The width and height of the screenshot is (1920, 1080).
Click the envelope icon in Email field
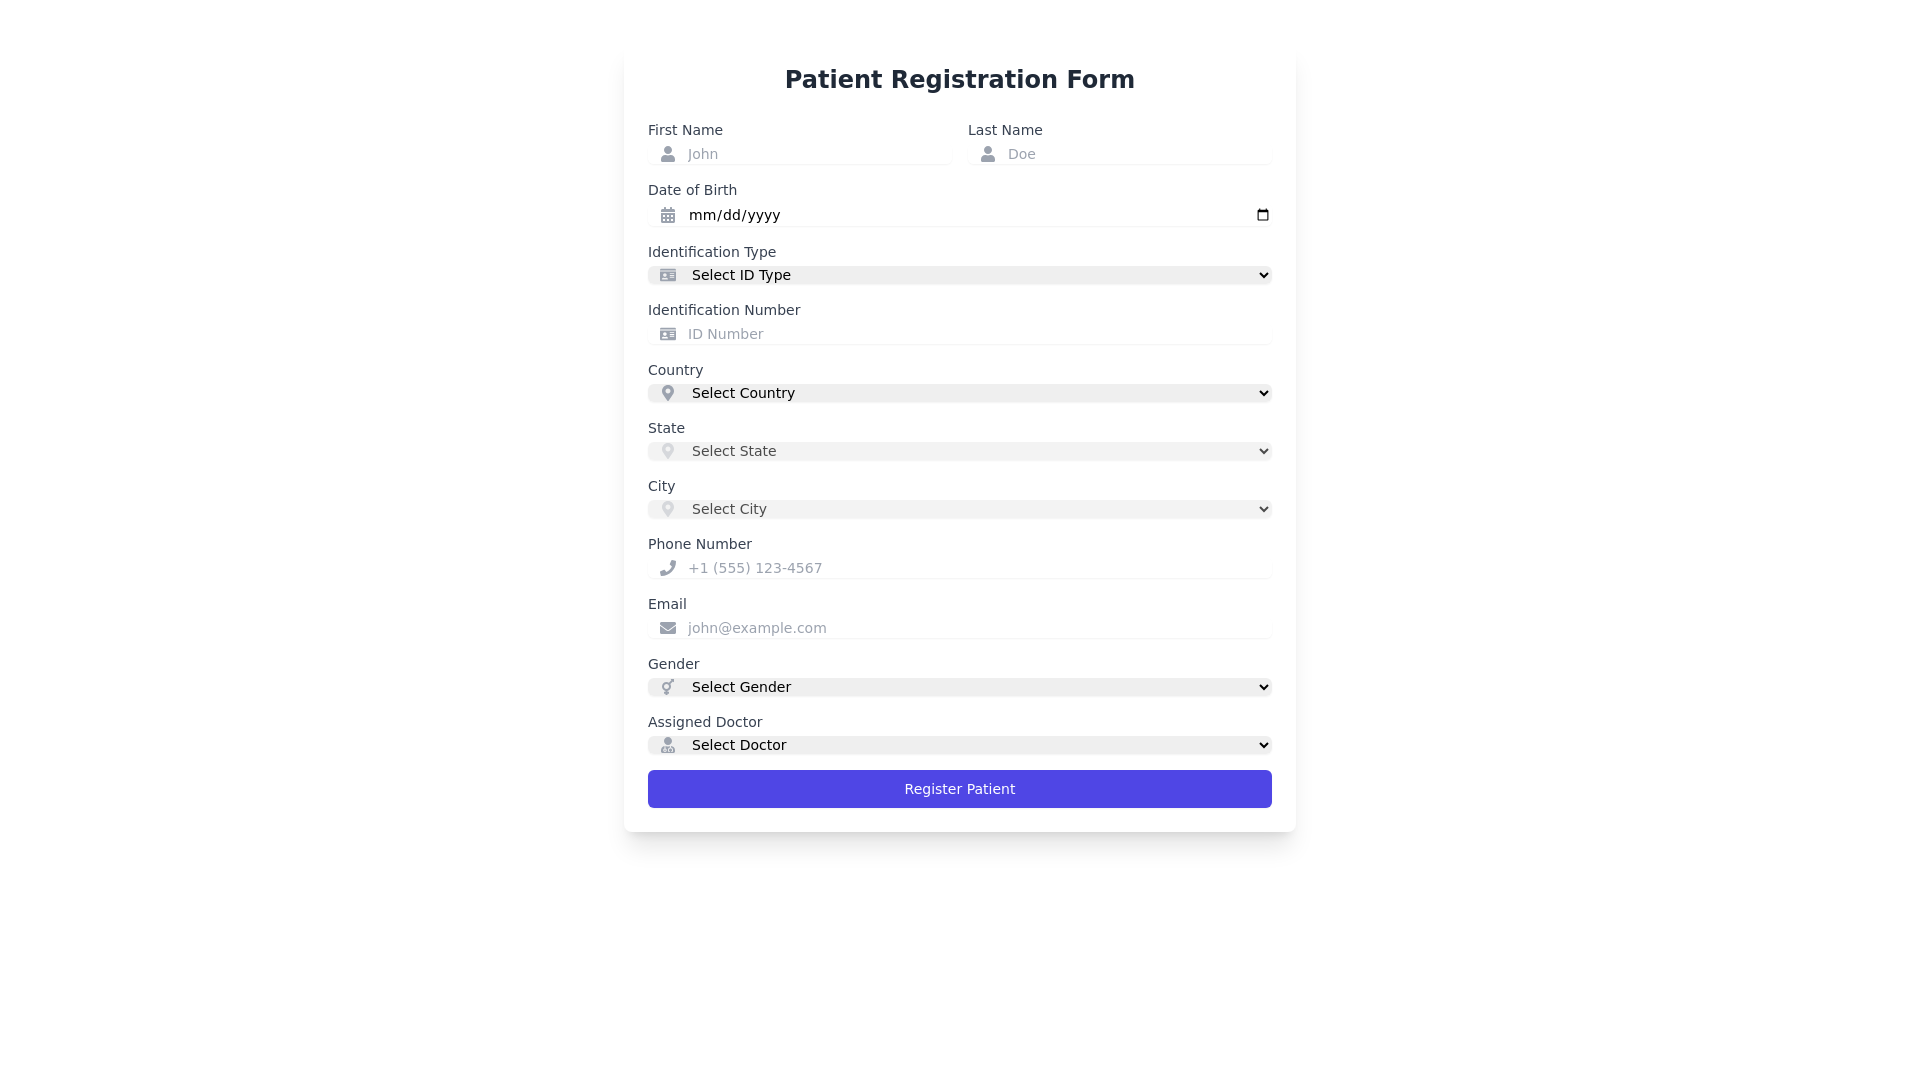pos(668,628)
